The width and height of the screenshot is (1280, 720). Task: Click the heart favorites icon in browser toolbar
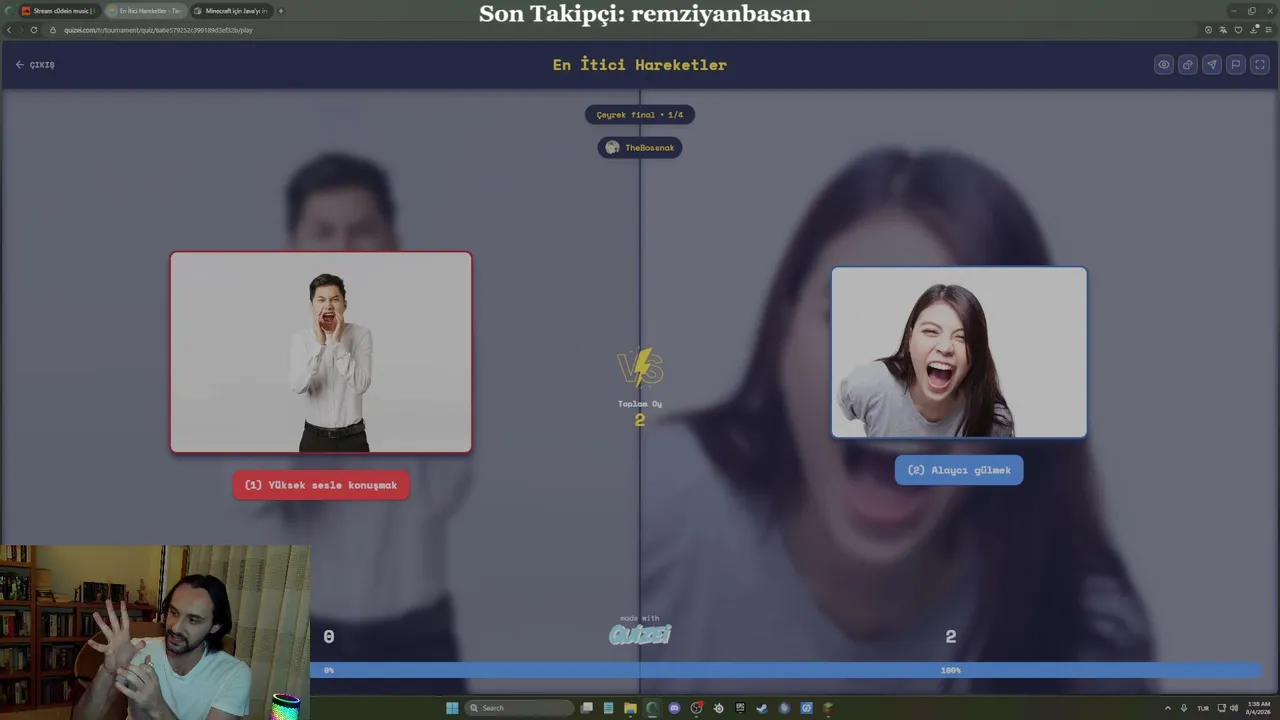click(1239, 30)
